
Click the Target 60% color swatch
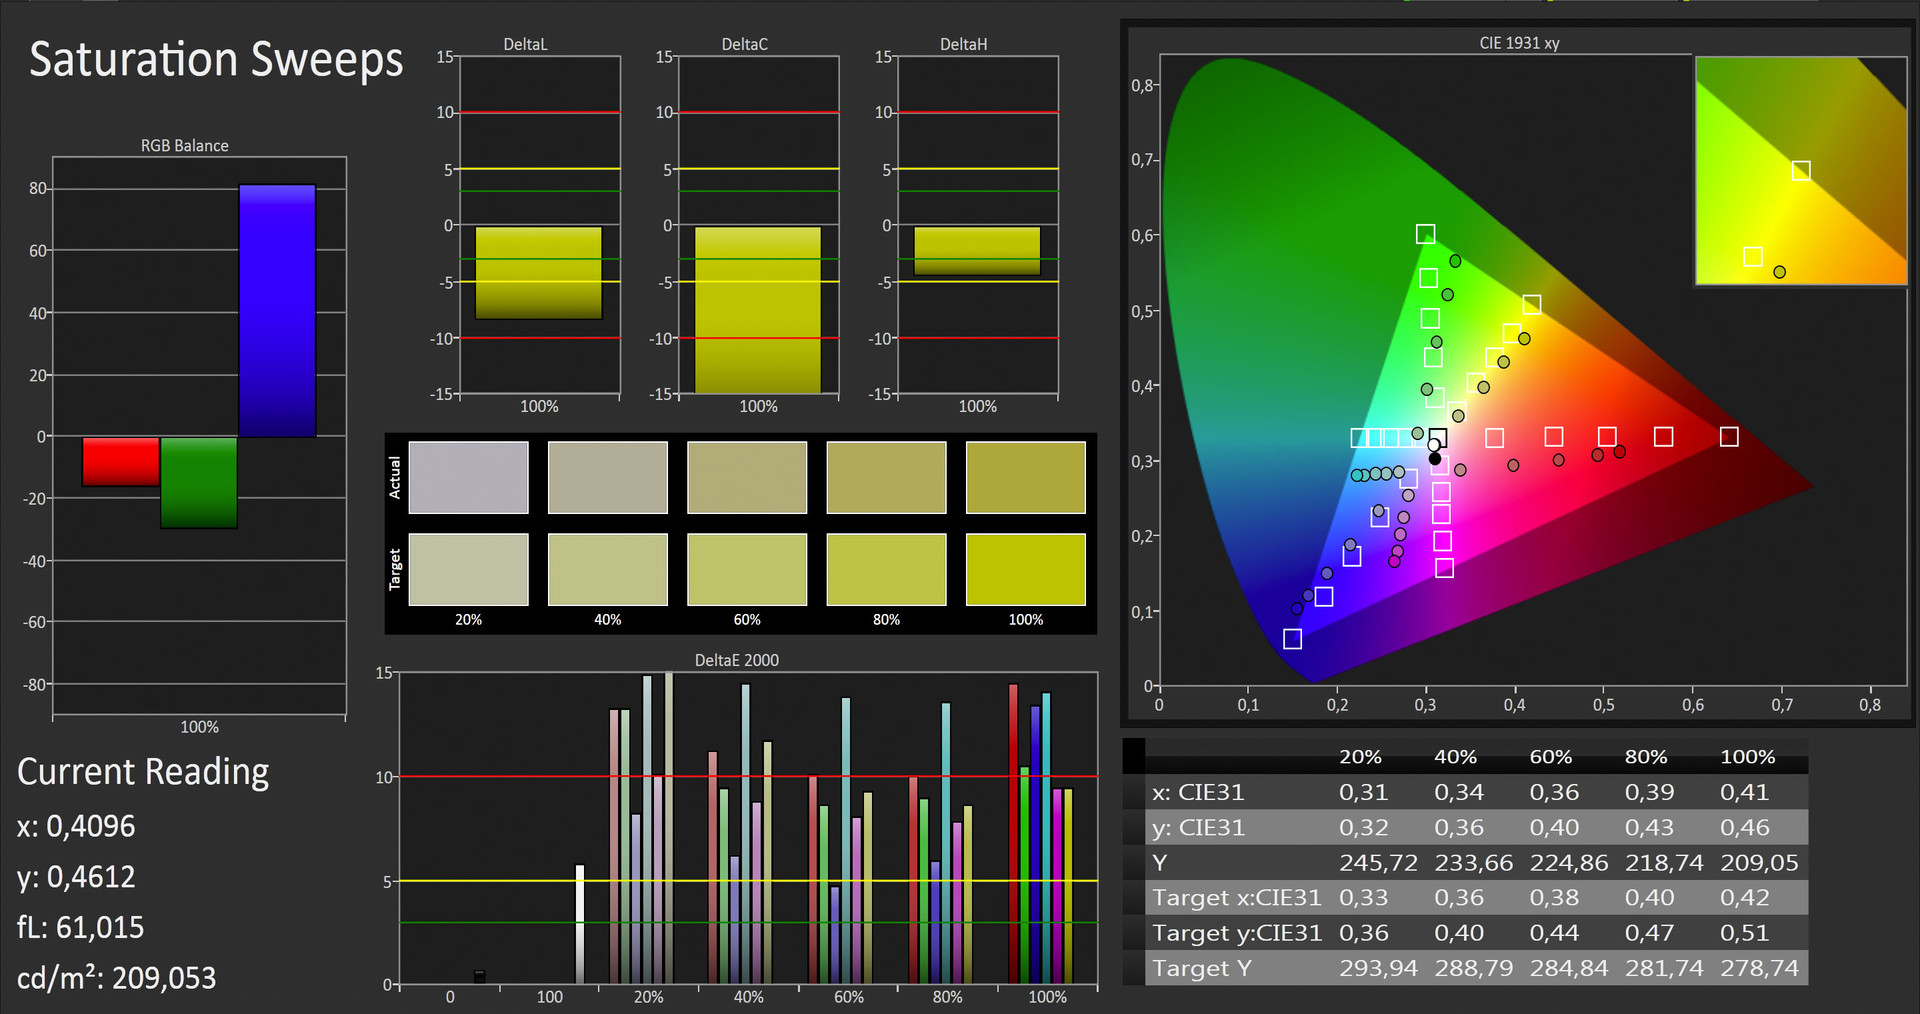coord(747,569)
